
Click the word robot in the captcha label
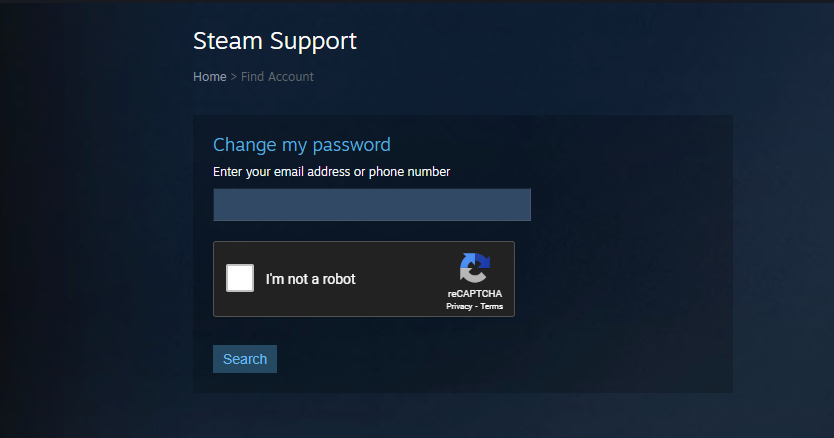coord(339,279)
